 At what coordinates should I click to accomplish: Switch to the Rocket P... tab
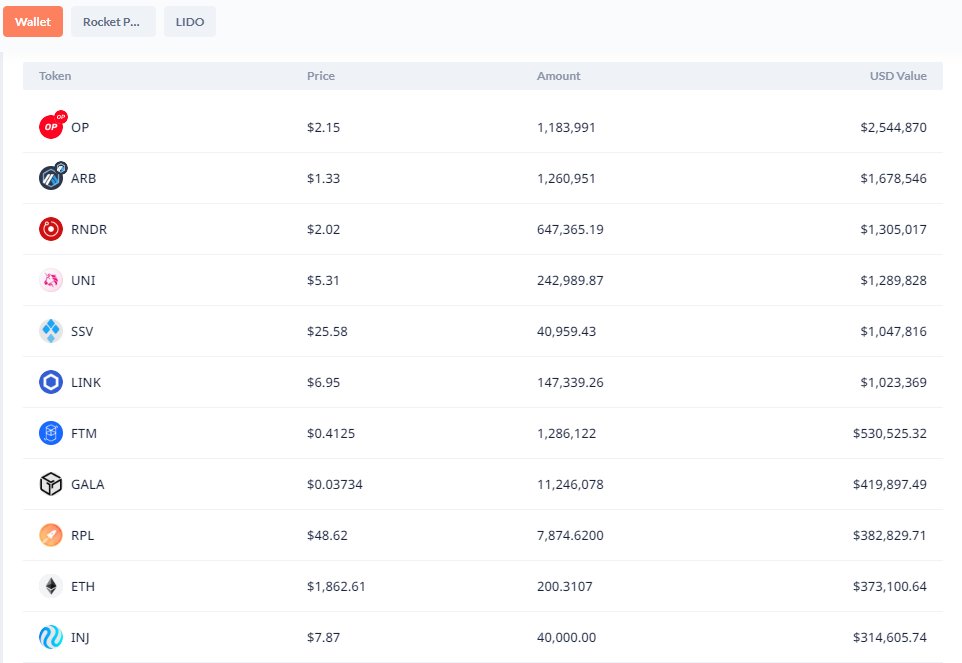point(113,22)
